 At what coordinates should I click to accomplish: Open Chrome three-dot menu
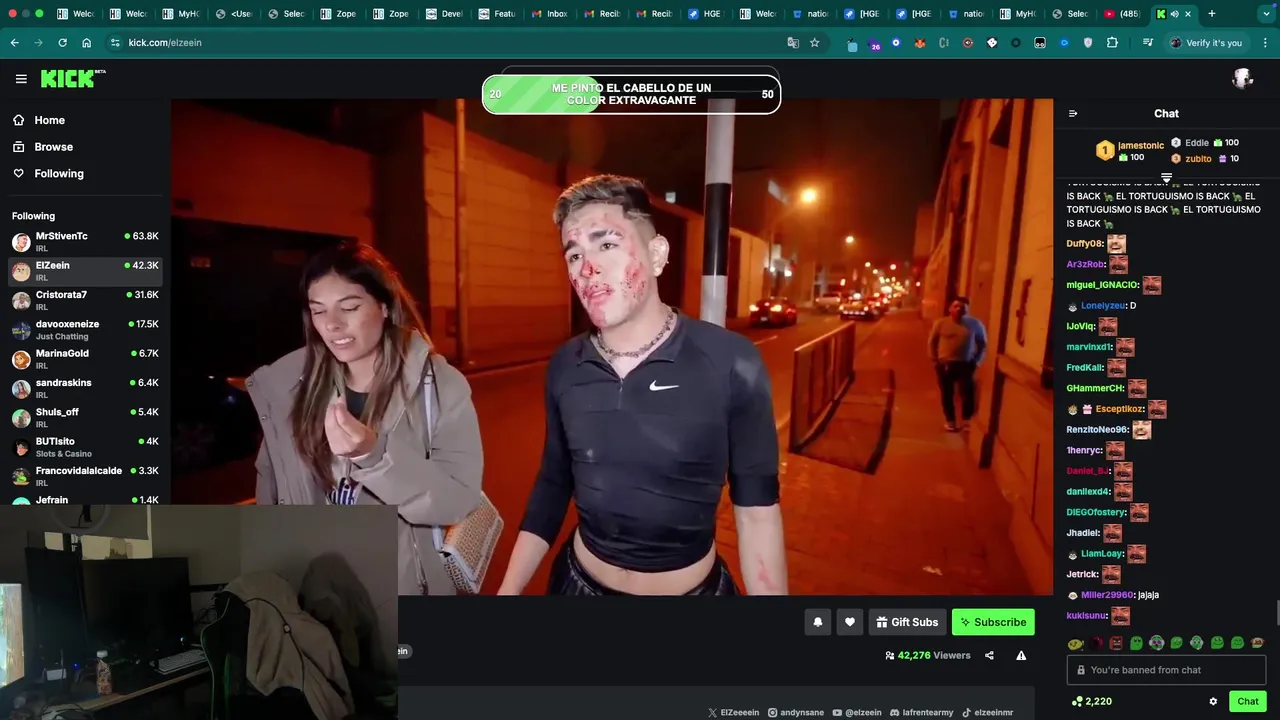tap(1265, 43)
